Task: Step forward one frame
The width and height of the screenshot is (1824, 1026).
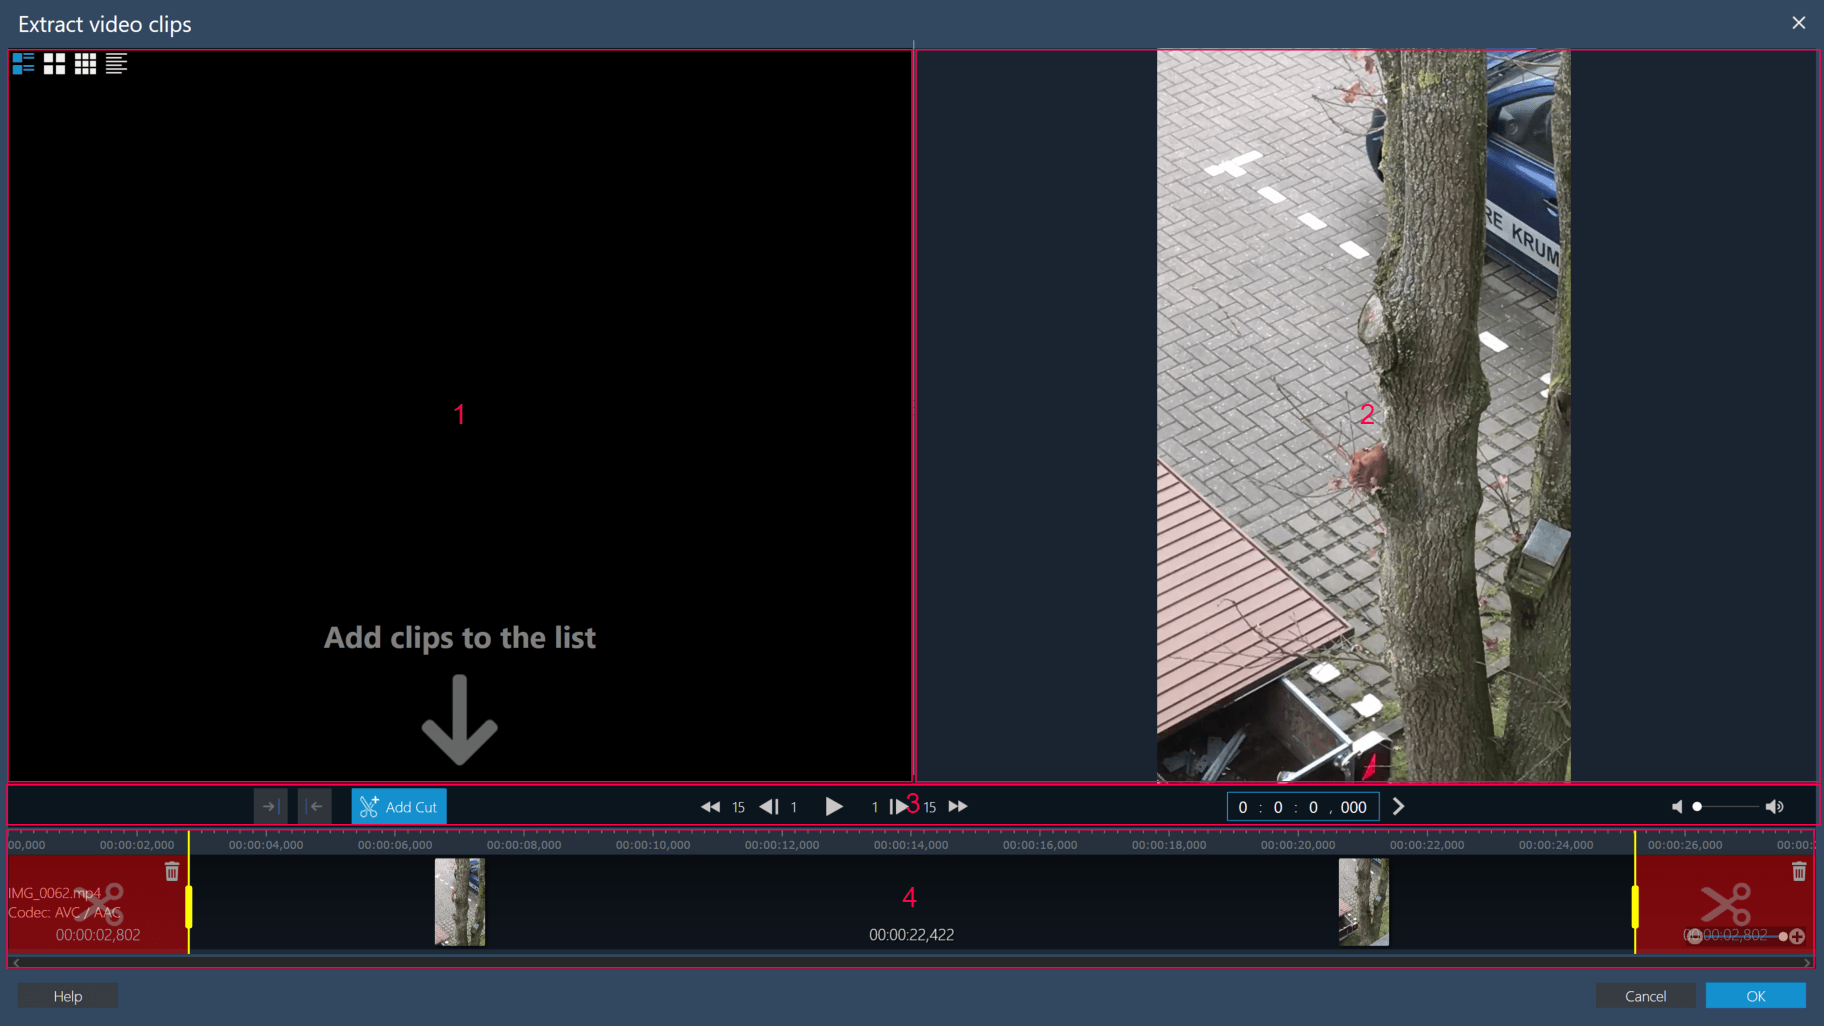Action: click(898, 807)
